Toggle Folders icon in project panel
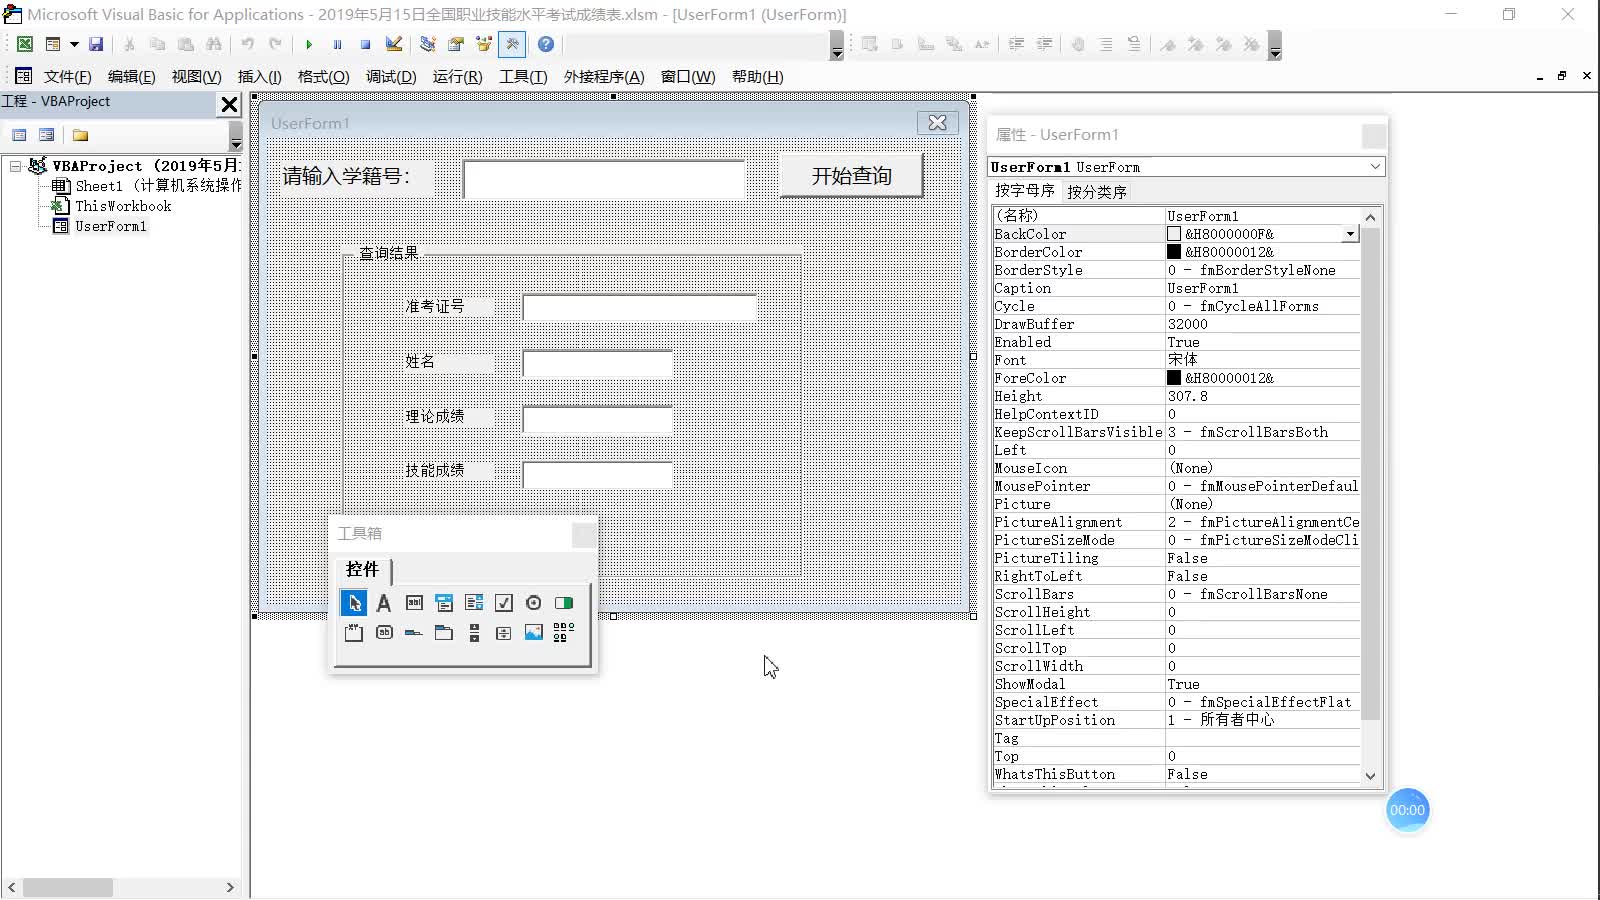 click(80, 135)
